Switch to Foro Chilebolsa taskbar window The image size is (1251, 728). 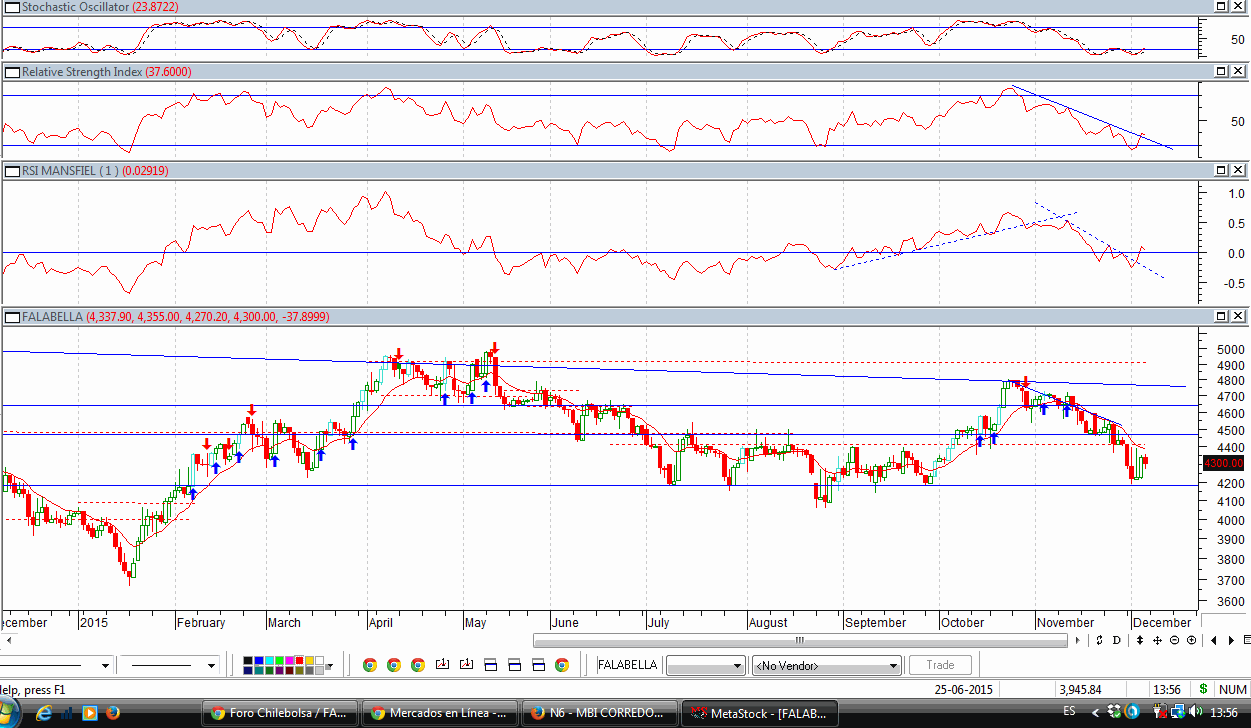(279, 713)
